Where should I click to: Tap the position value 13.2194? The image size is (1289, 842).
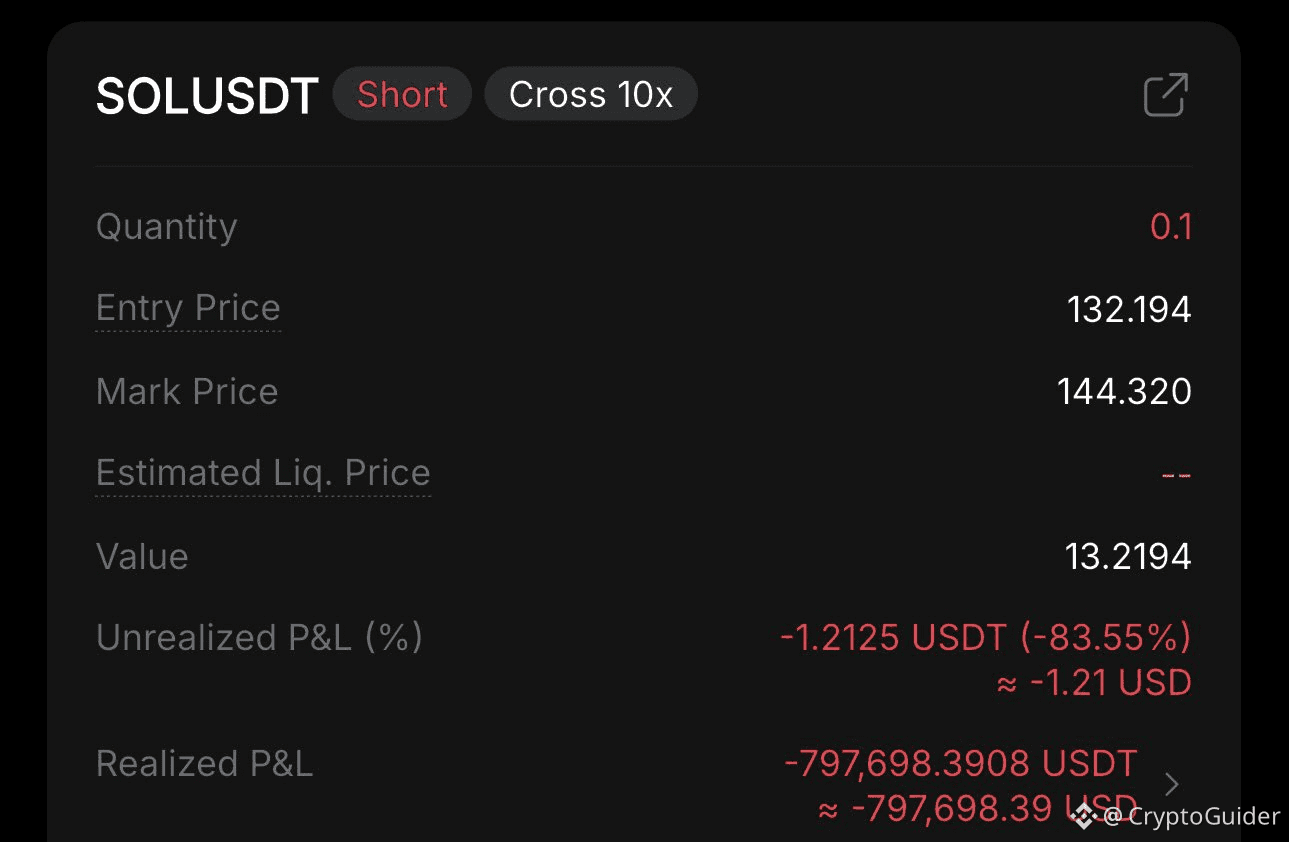coord(1128,556)
